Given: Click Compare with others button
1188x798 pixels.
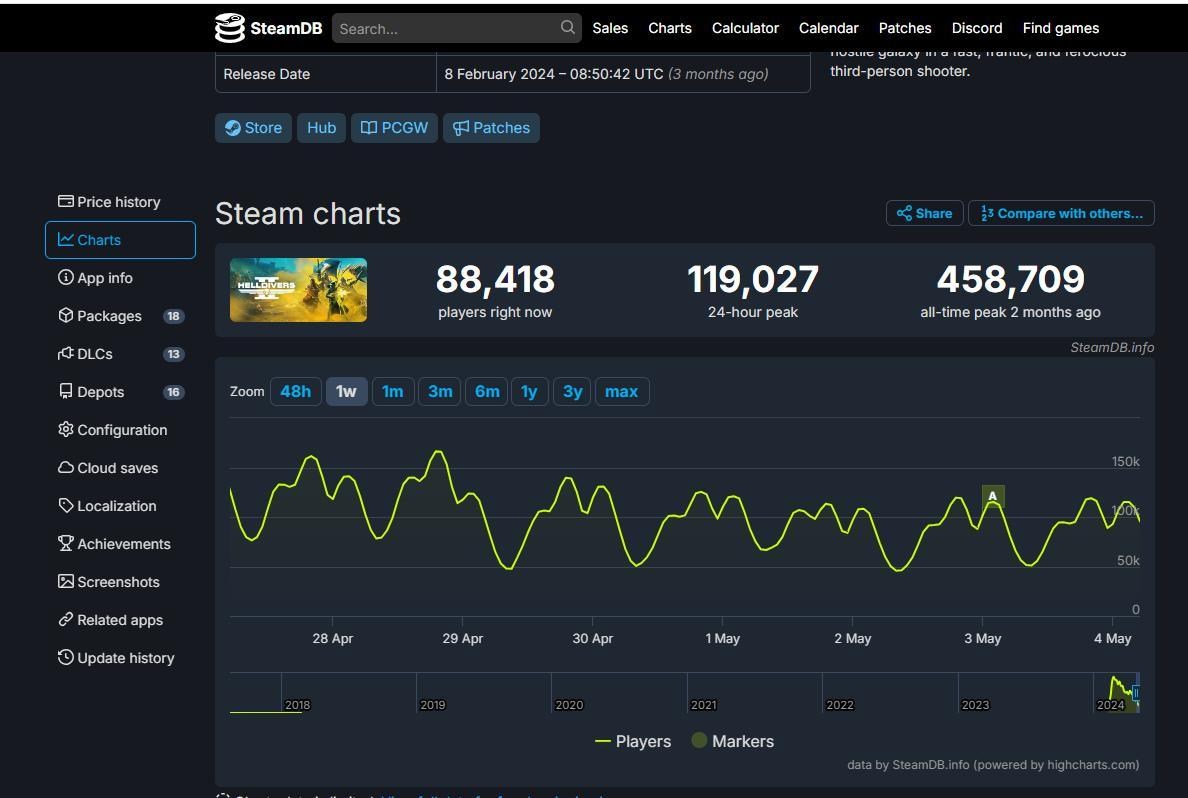Looking at the screenshot, I should [x=1061, y=213].
